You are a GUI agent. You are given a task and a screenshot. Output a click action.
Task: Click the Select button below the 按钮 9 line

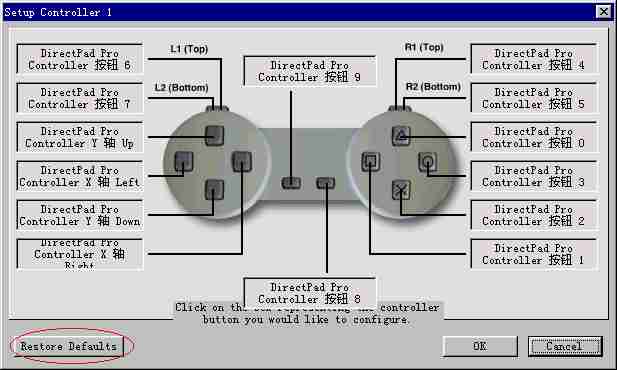tap(291, 183)
